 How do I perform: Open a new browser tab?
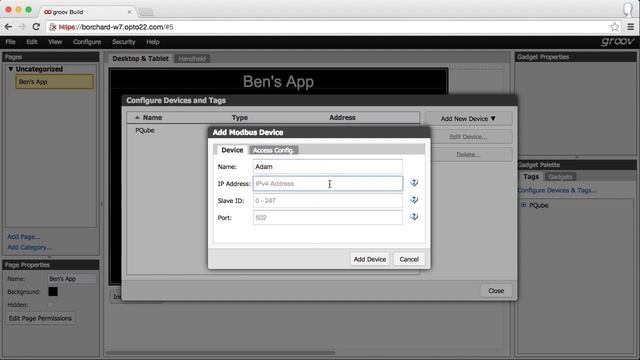click(146, 12)
